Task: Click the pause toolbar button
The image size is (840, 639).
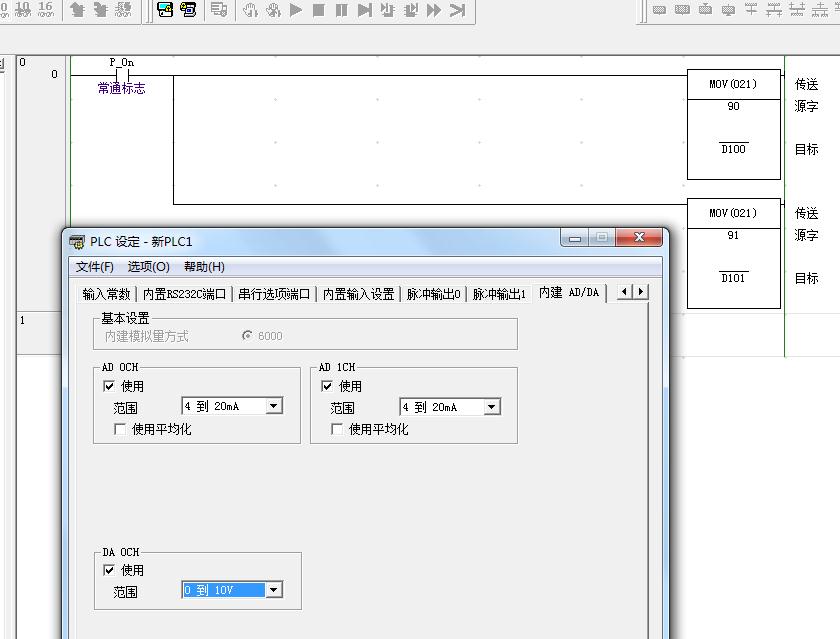Action: pyautogui.click(x=342, y=10)
